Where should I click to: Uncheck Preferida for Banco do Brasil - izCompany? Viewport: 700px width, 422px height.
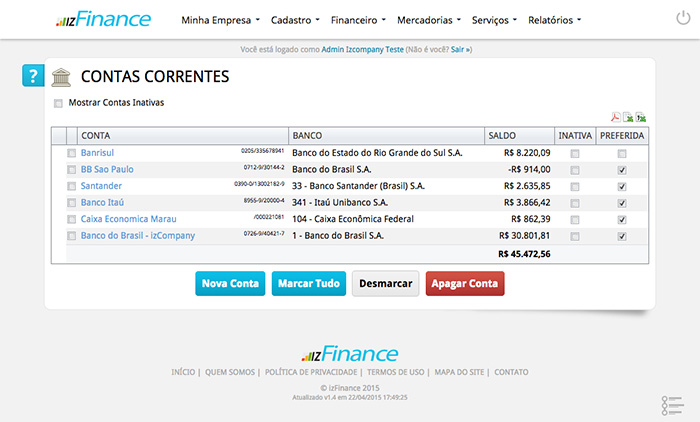pos(622,236)
